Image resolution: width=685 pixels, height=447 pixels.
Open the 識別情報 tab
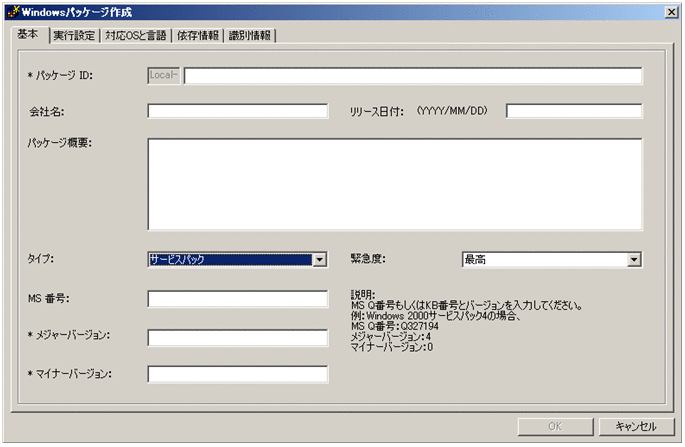(249, 36)
